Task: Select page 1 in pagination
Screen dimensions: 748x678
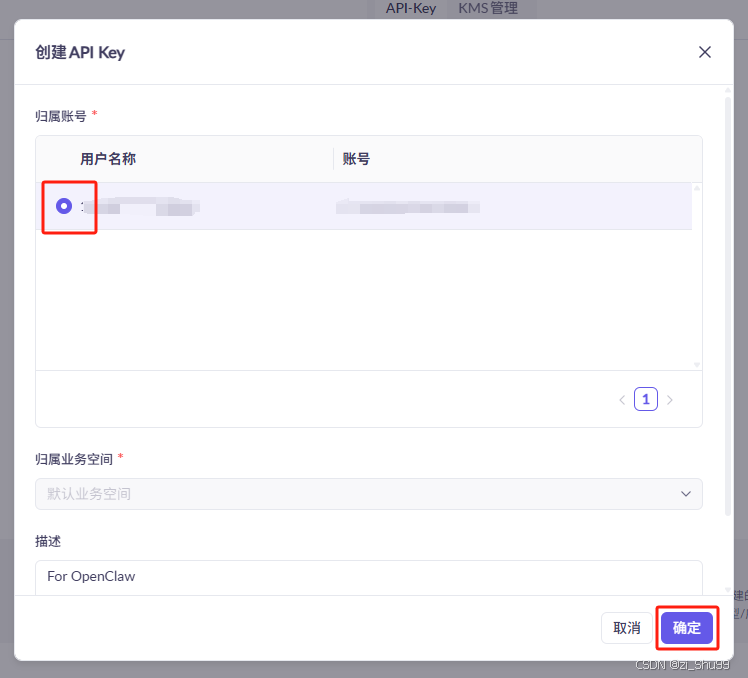Action: pos(645,399)
